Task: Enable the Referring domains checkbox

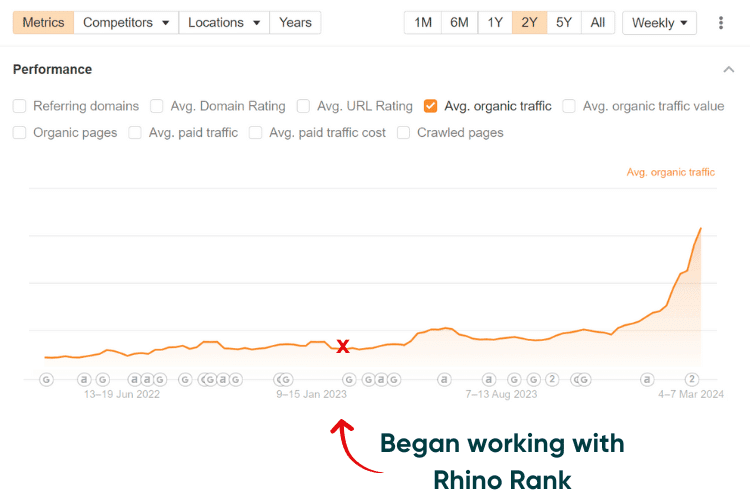Action: coord(20,106)
